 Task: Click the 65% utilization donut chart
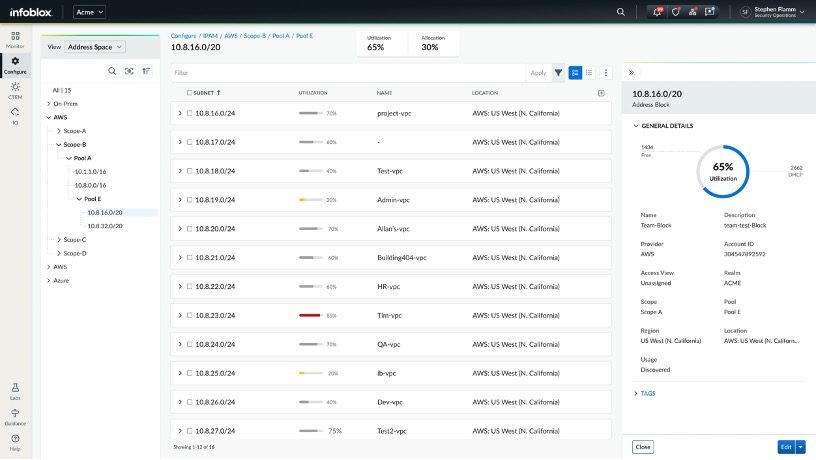click(723, 172)
